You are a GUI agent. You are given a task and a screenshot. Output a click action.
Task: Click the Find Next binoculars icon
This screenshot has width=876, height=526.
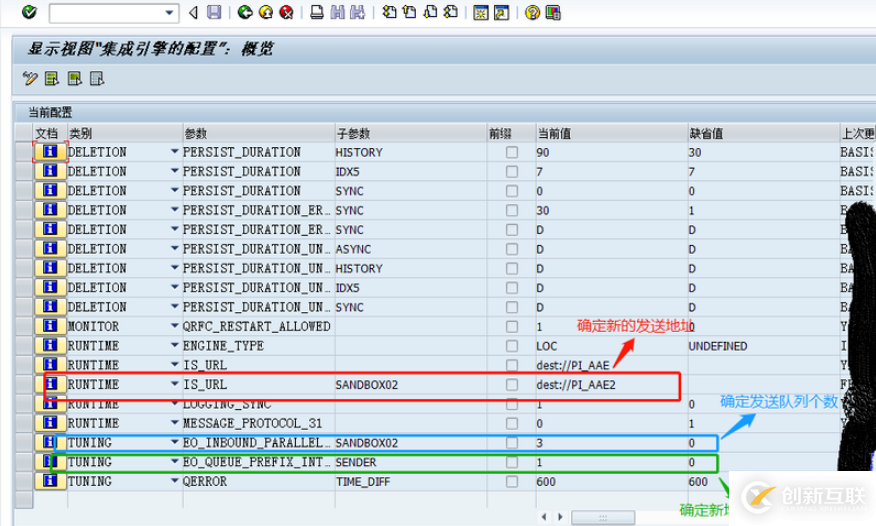(x=358, y=12)
